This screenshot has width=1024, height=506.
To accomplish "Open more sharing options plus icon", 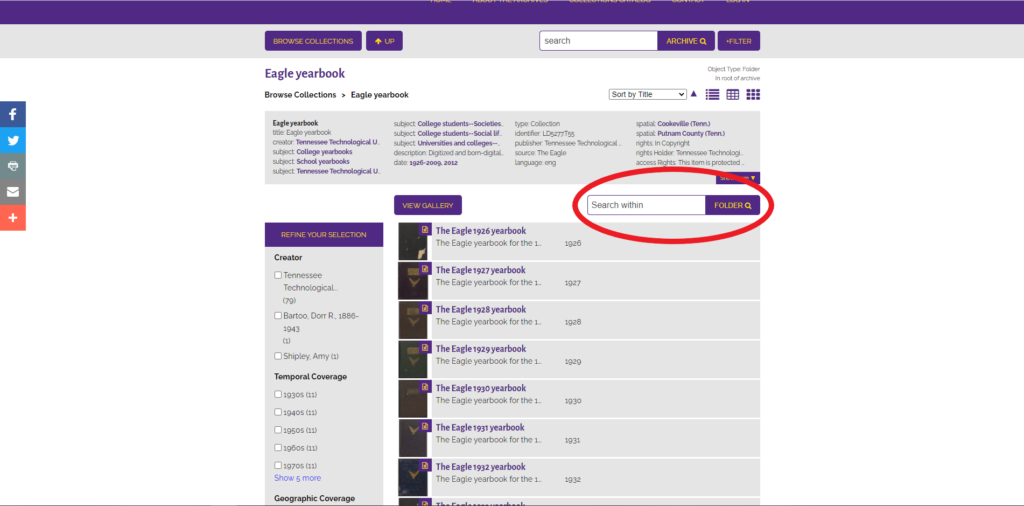I will 12,217.
